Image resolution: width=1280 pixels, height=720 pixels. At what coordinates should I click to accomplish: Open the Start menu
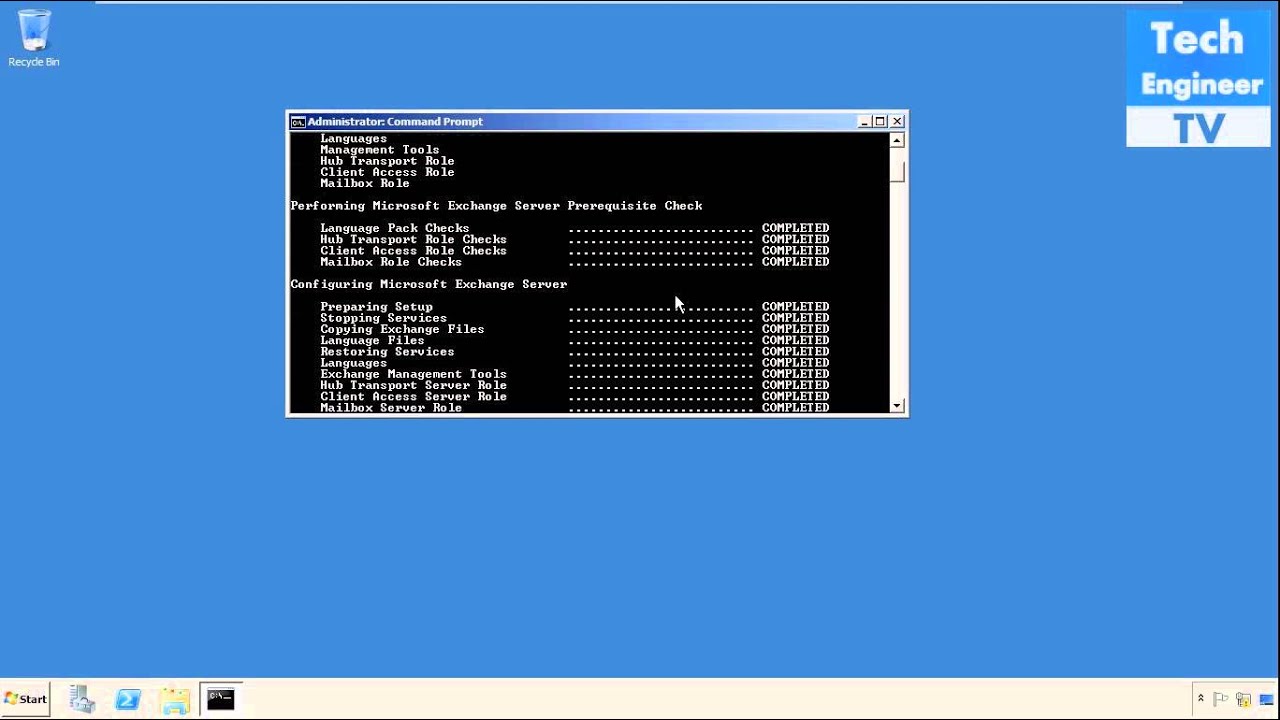[26, 699]
